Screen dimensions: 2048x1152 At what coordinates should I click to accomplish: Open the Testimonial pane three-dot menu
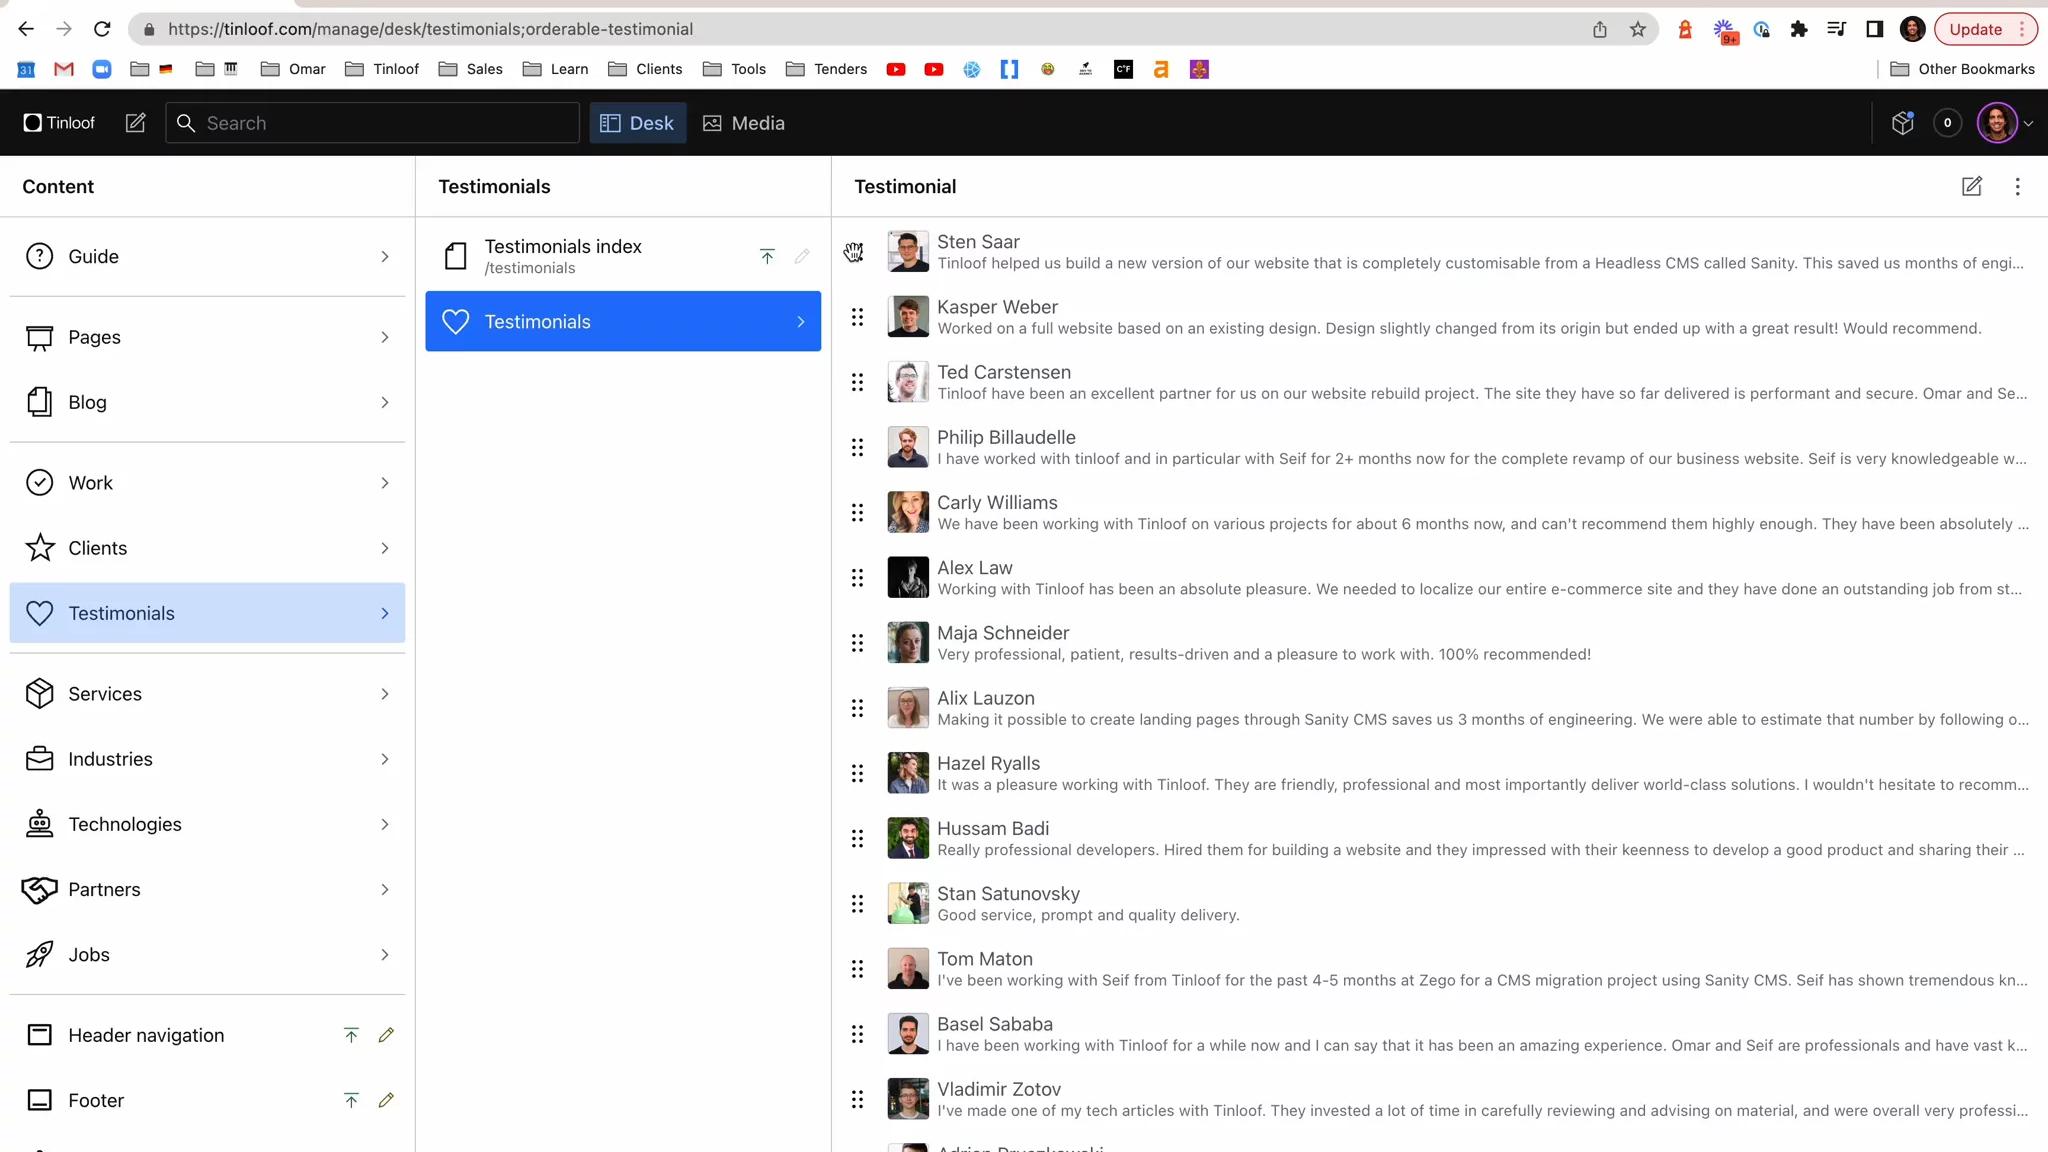(x=2017, y=187)
